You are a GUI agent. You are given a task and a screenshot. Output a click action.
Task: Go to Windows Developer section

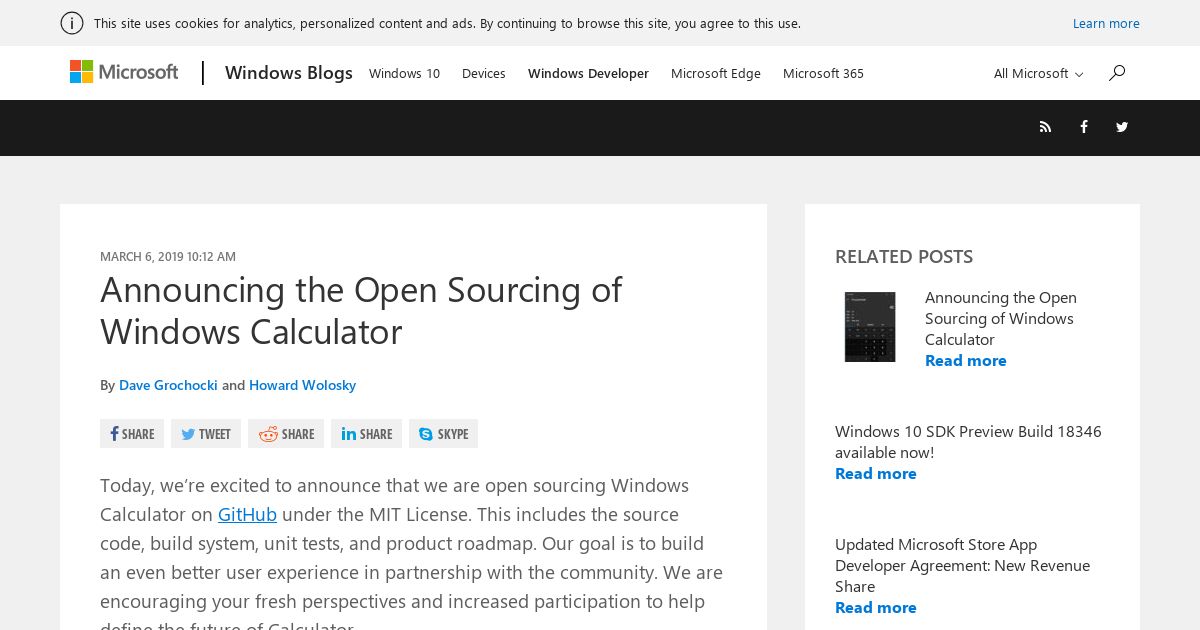tap(588, 73)
